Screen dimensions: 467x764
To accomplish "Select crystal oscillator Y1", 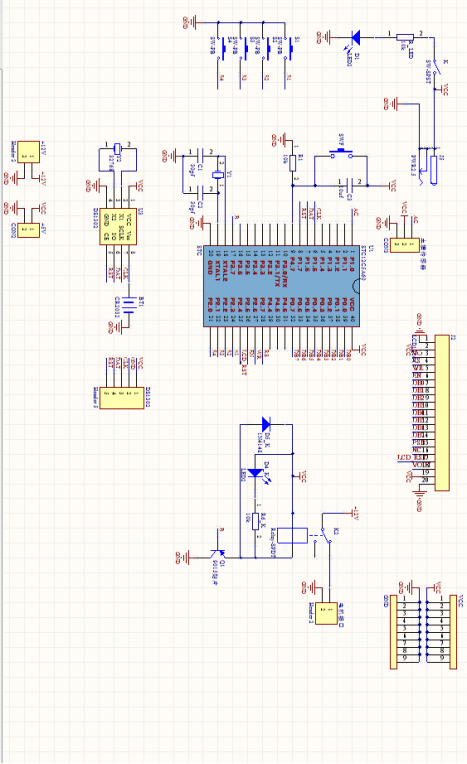I will pyautogui.click(x=218, y=174).
